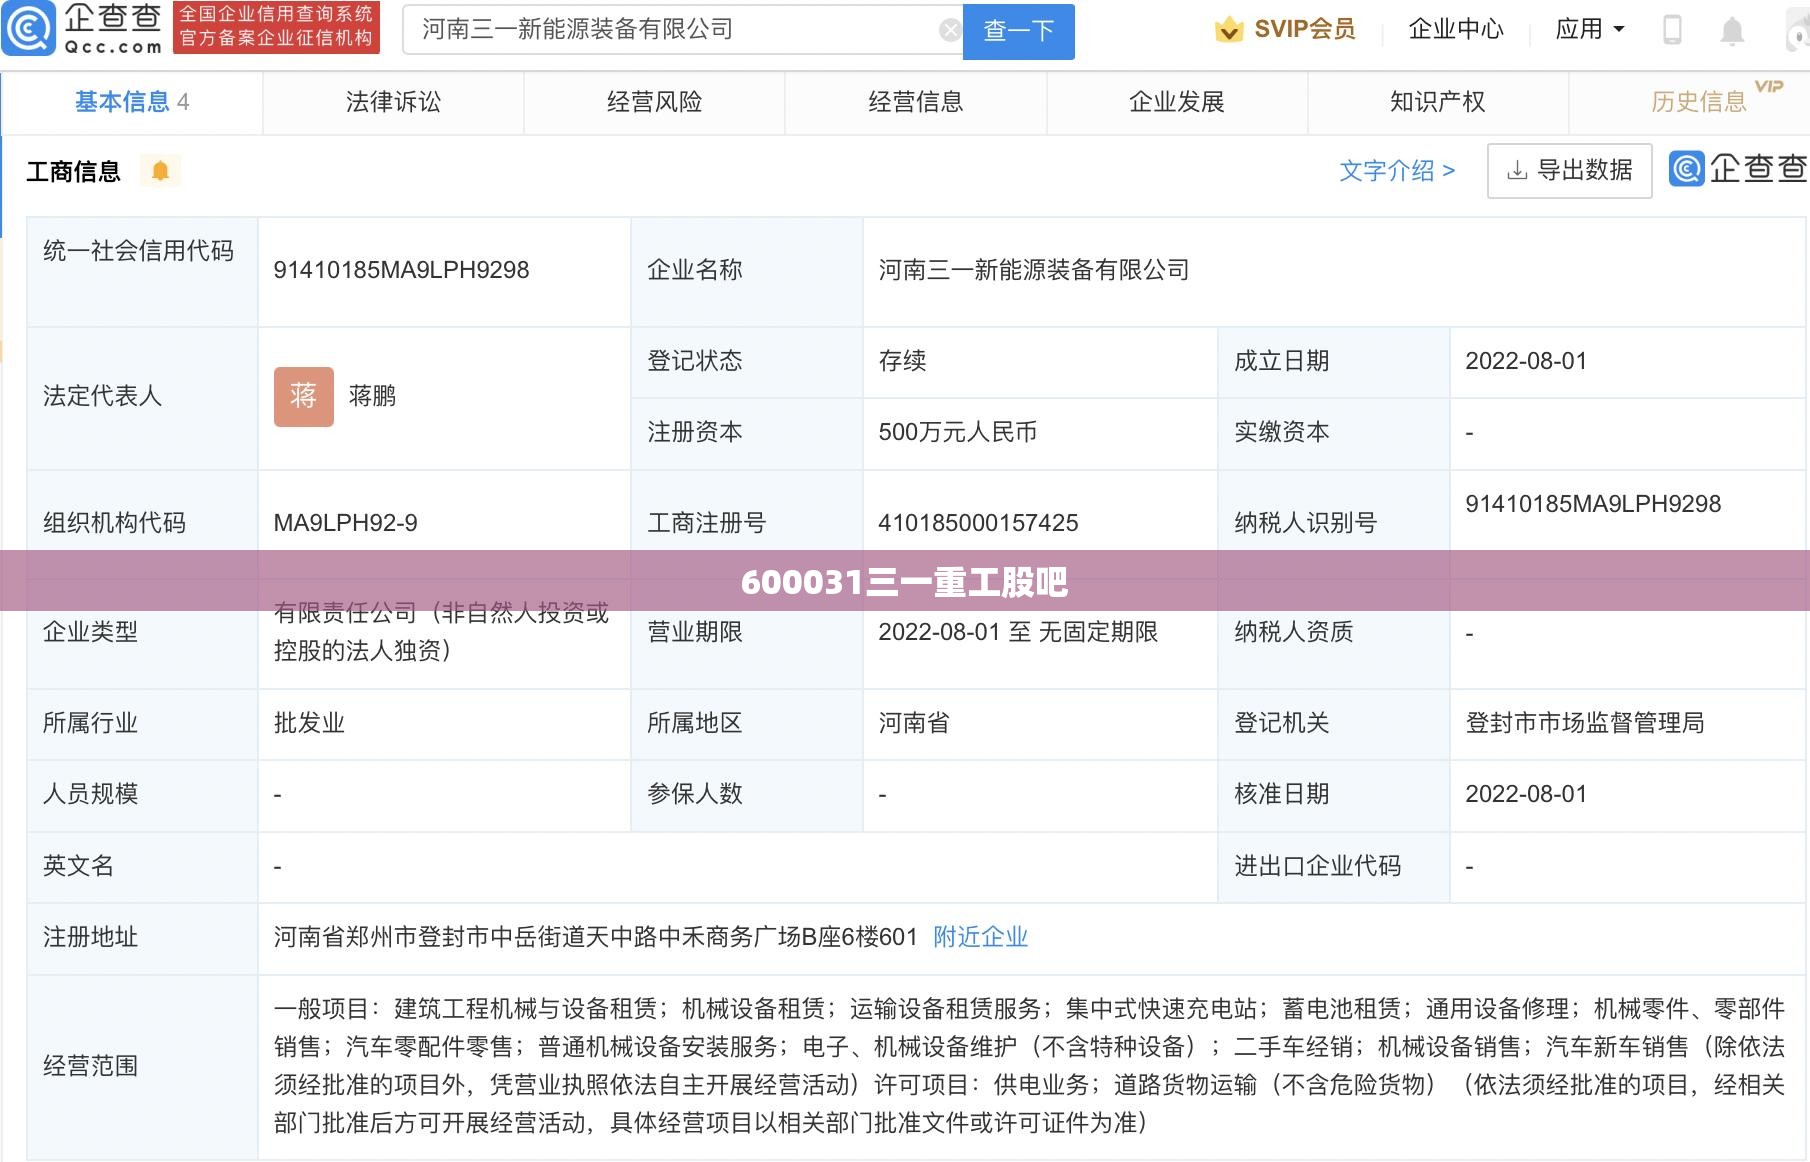
Task: Click the 经营范围 business scope paragraph
Action: (1029, 1066)
